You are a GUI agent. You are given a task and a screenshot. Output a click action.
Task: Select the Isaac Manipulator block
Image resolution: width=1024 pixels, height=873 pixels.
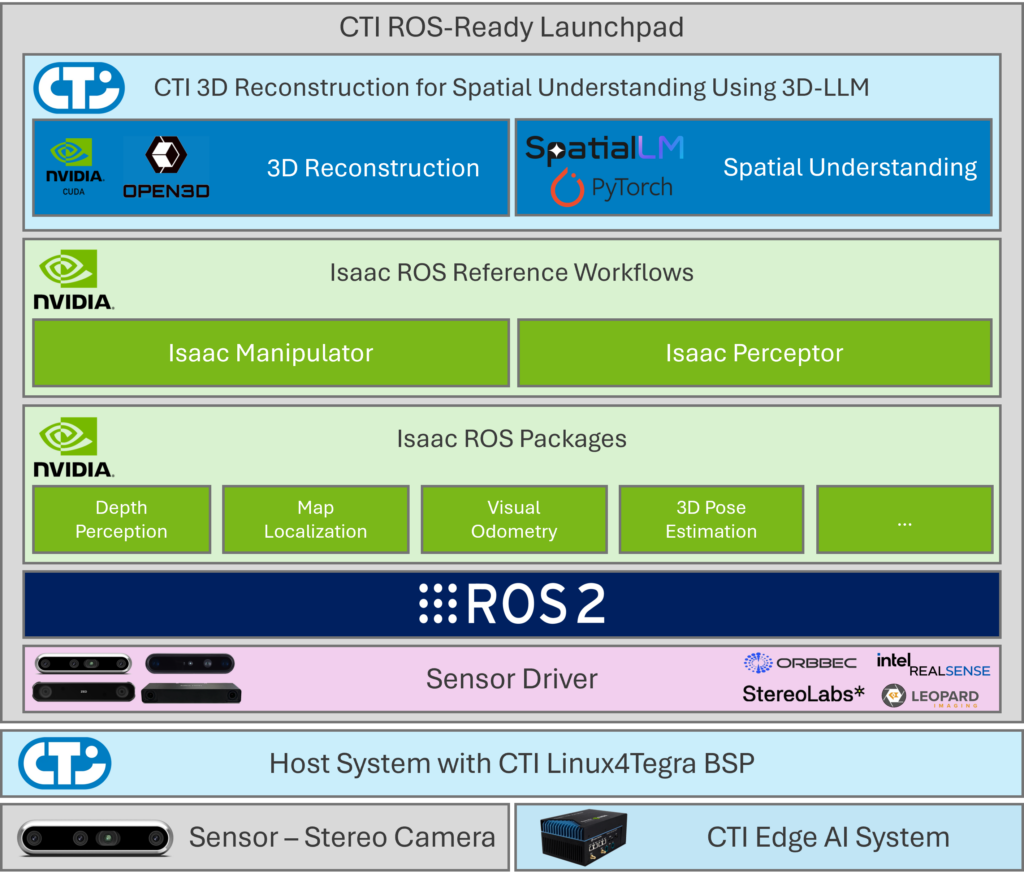[x=271, y=353]
